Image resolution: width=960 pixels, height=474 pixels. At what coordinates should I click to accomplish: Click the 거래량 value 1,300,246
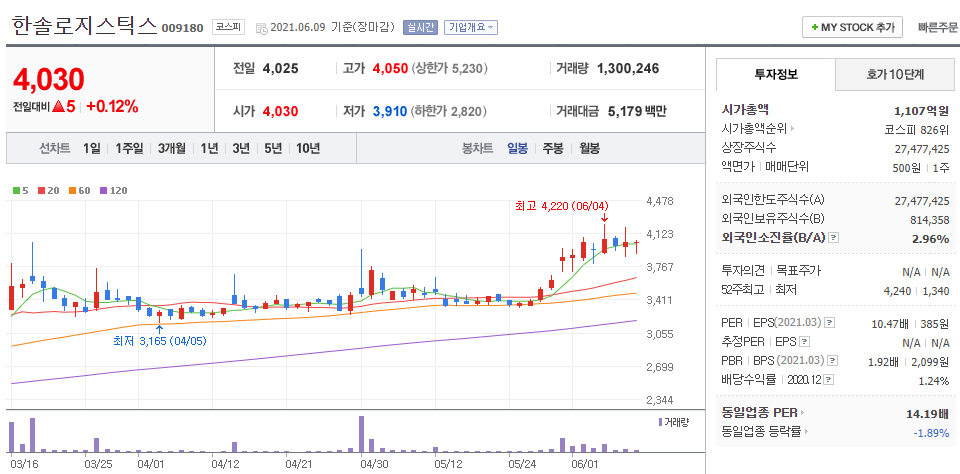[x=628, y=69]
